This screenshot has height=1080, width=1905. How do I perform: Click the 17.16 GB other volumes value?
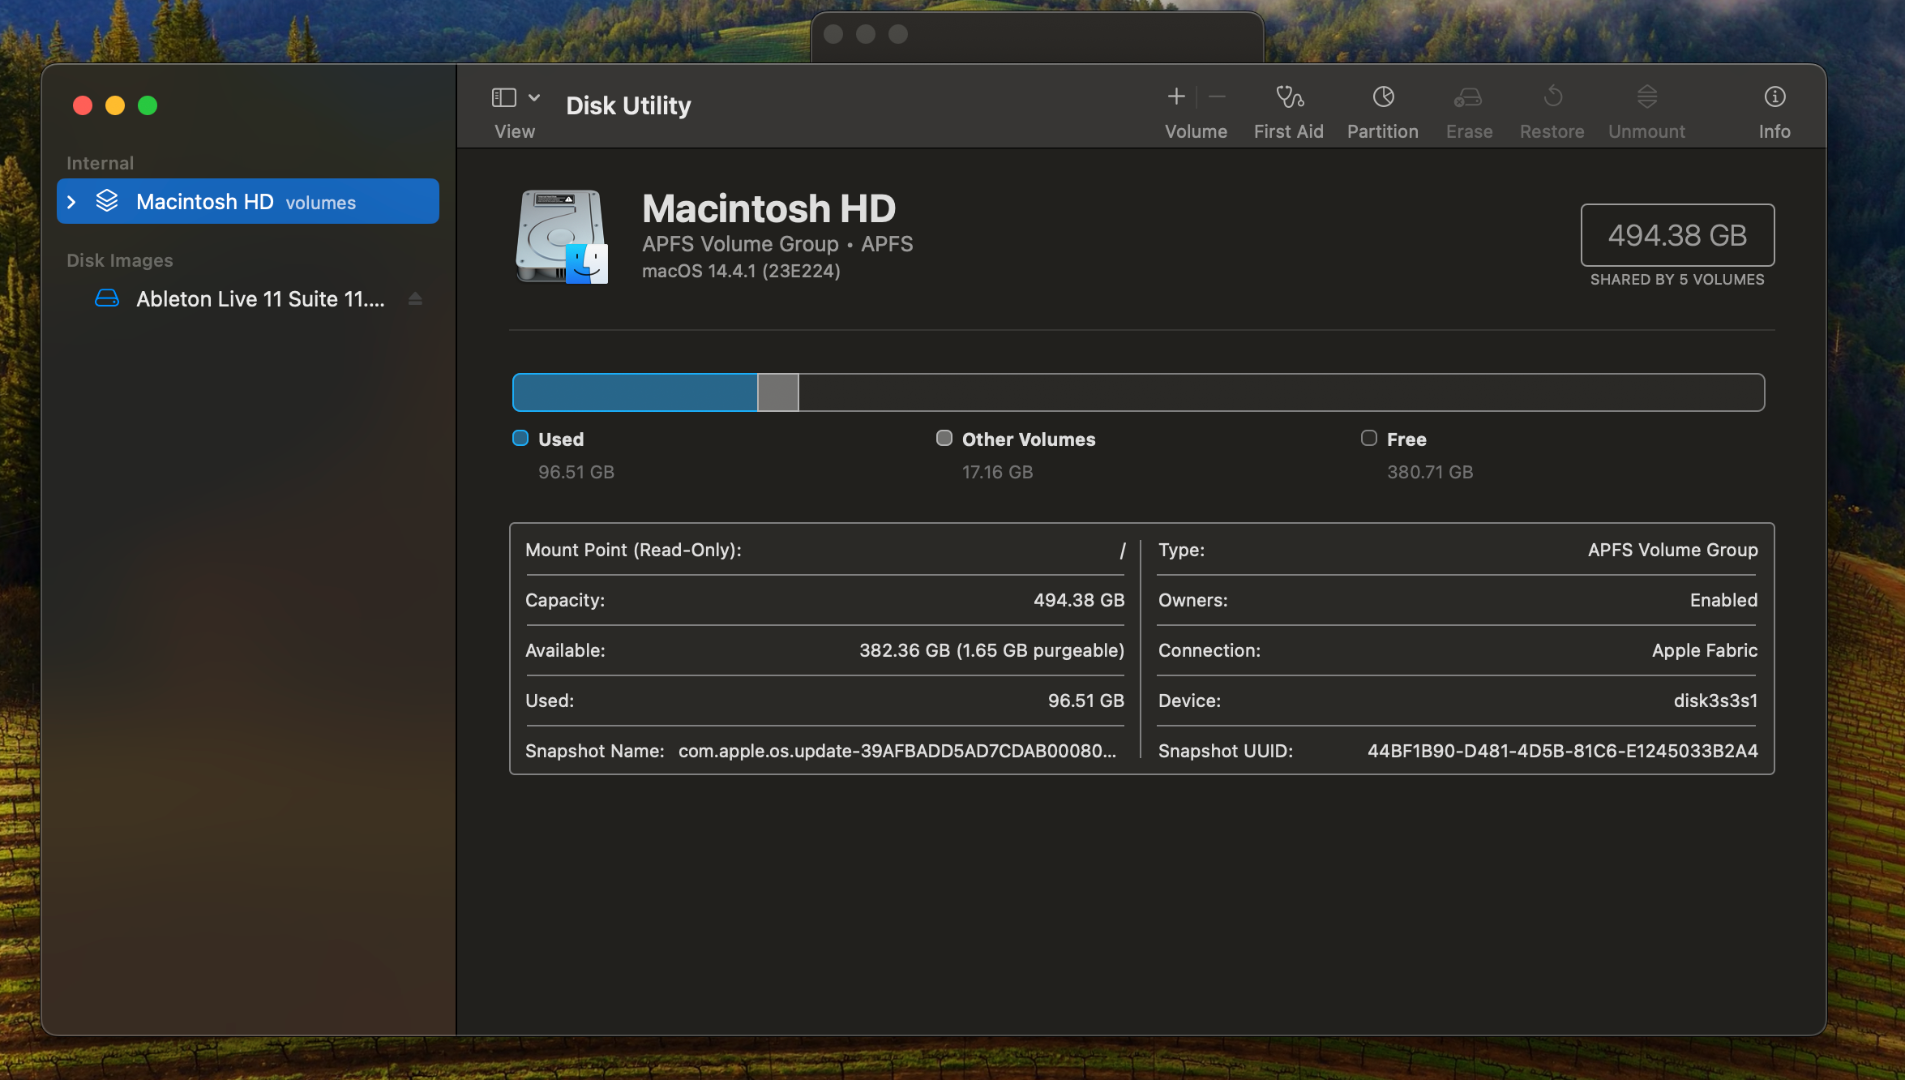(997, 472)
